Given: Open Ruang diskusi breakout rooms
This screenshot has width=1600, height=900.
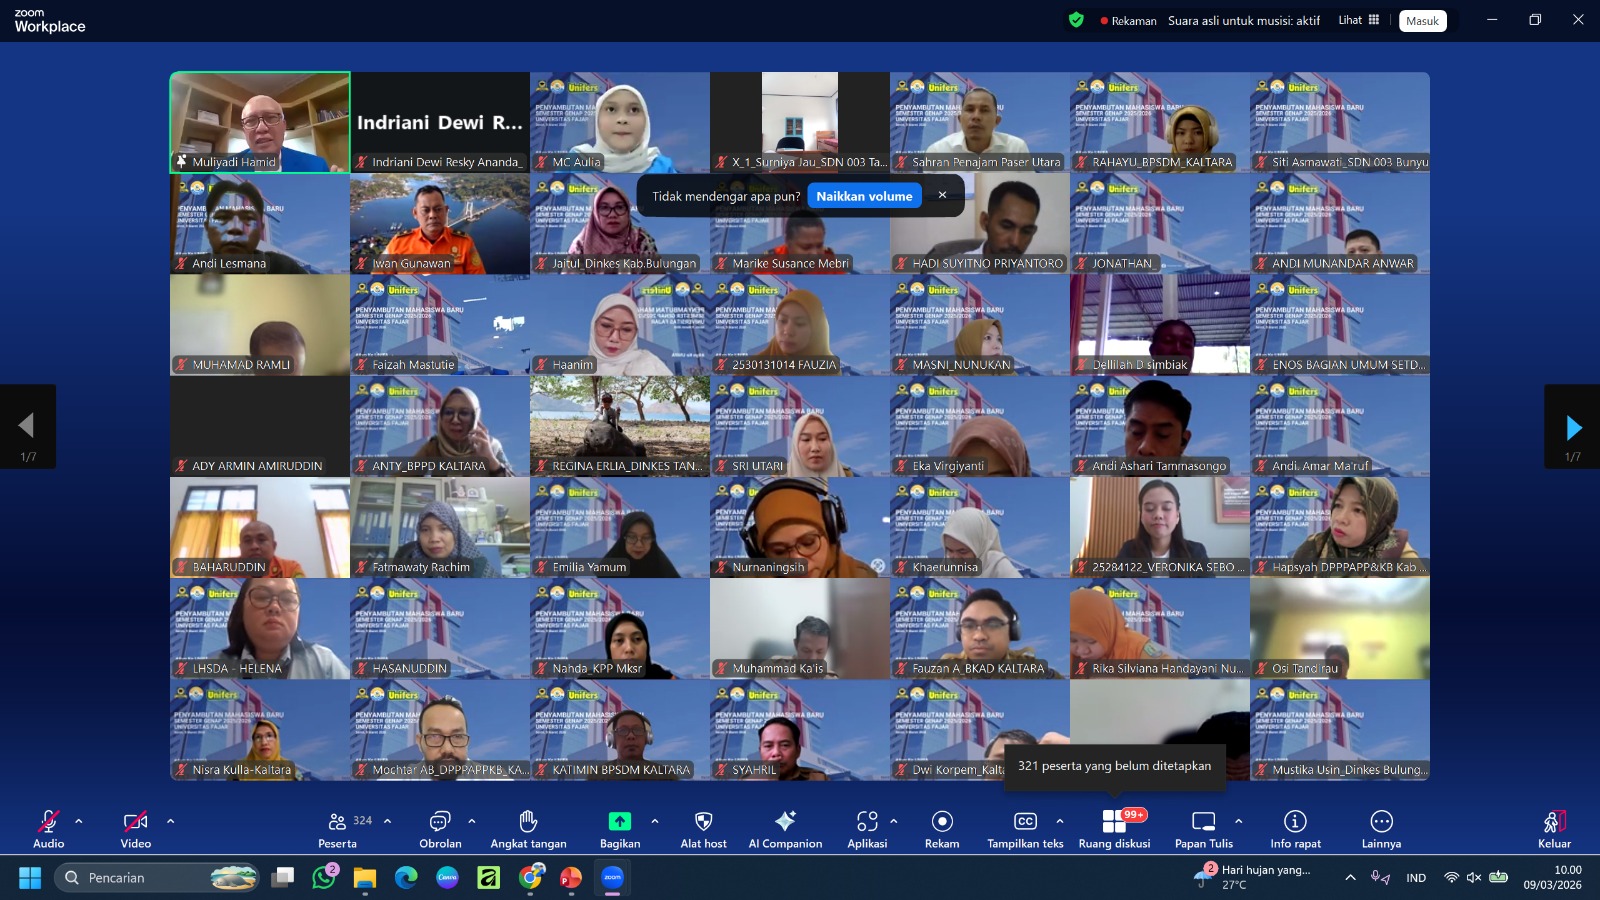Looking at the screenshot, I should tap(1114, 828).
